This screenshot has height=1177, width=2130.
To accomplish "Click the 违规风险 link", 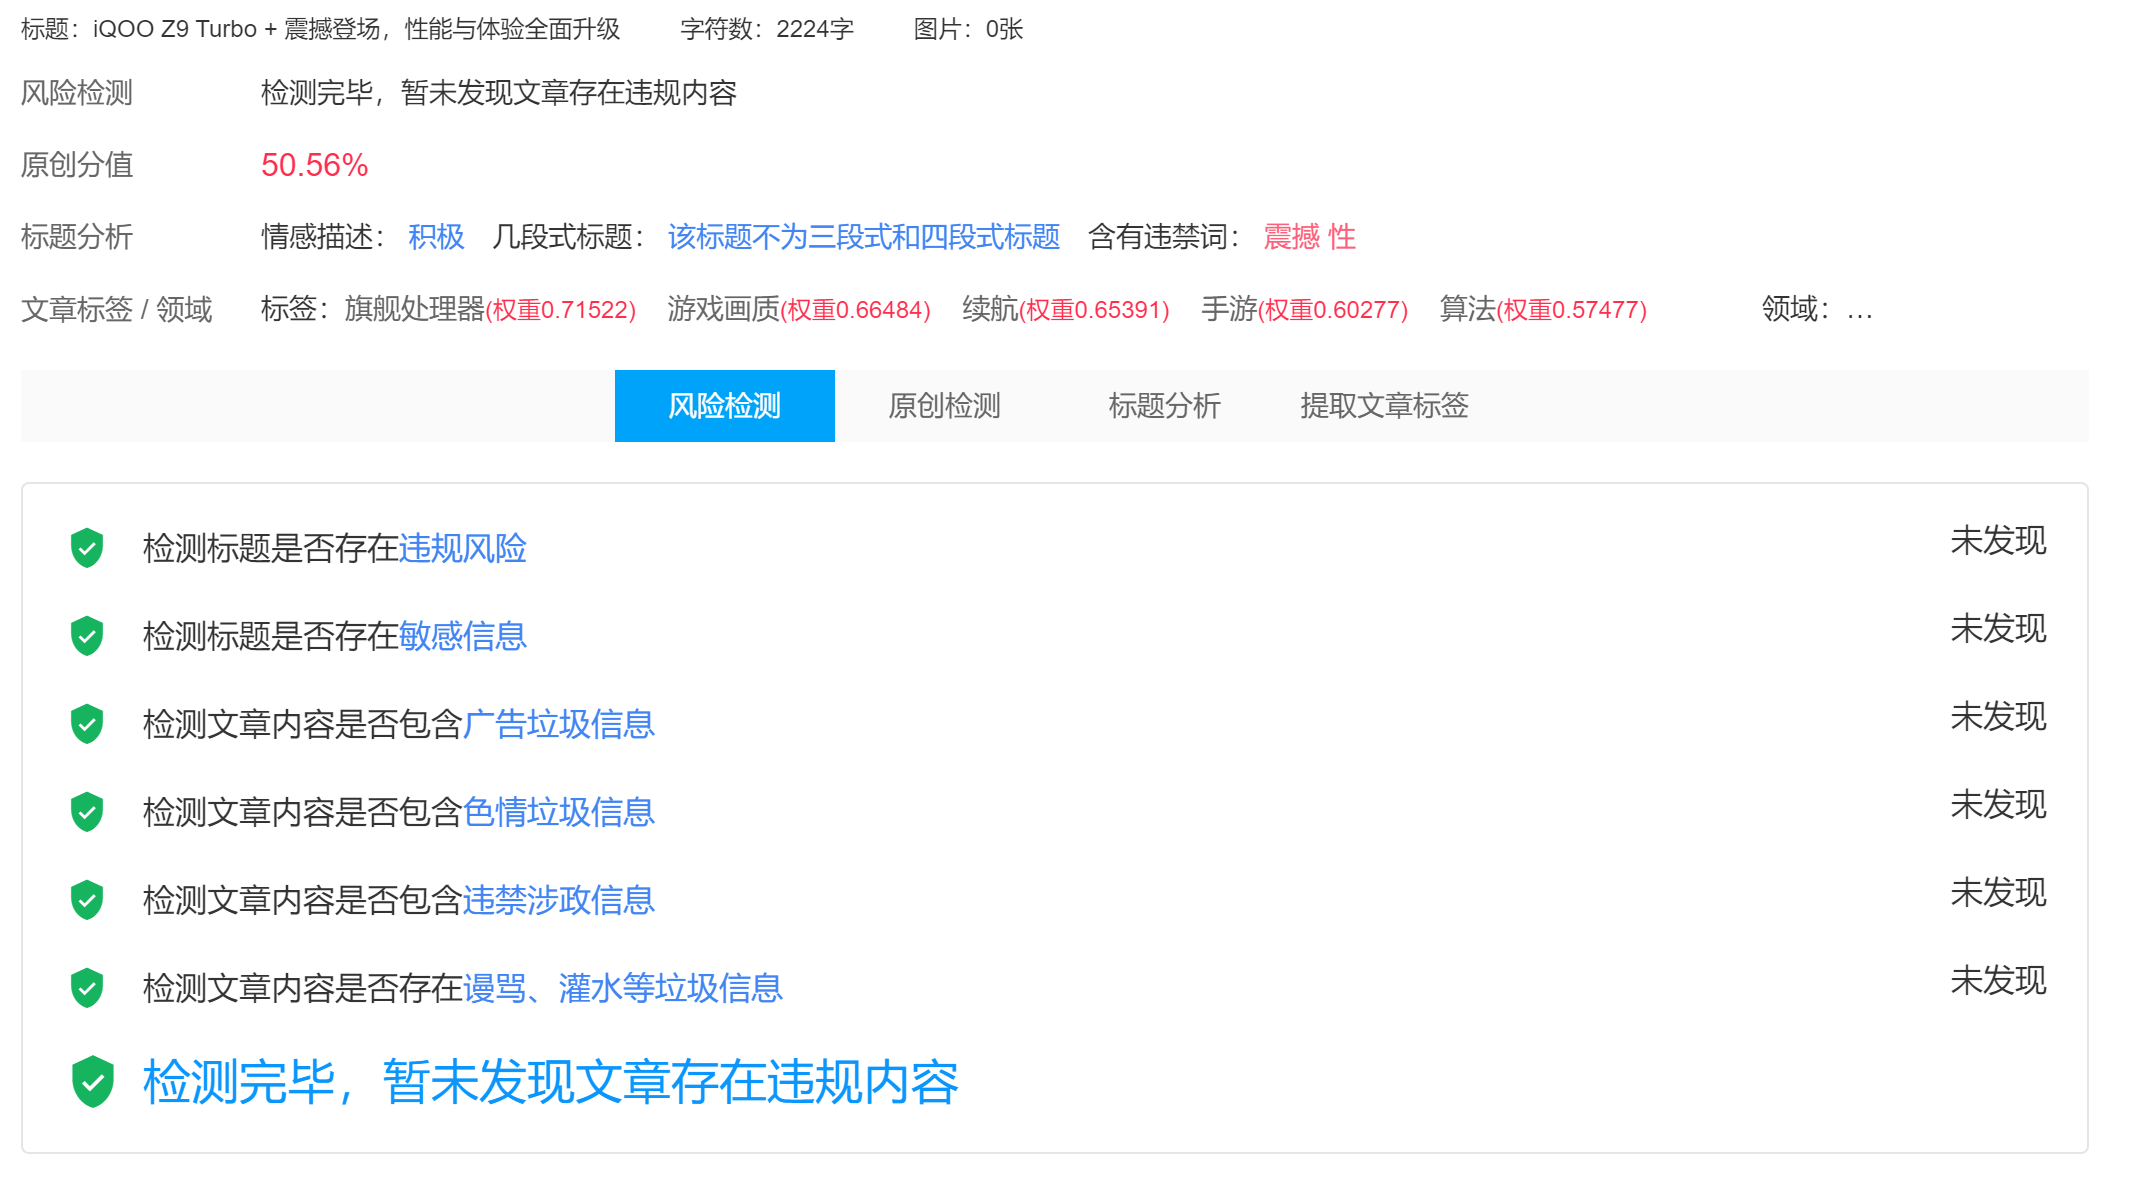I will [462, 548].
